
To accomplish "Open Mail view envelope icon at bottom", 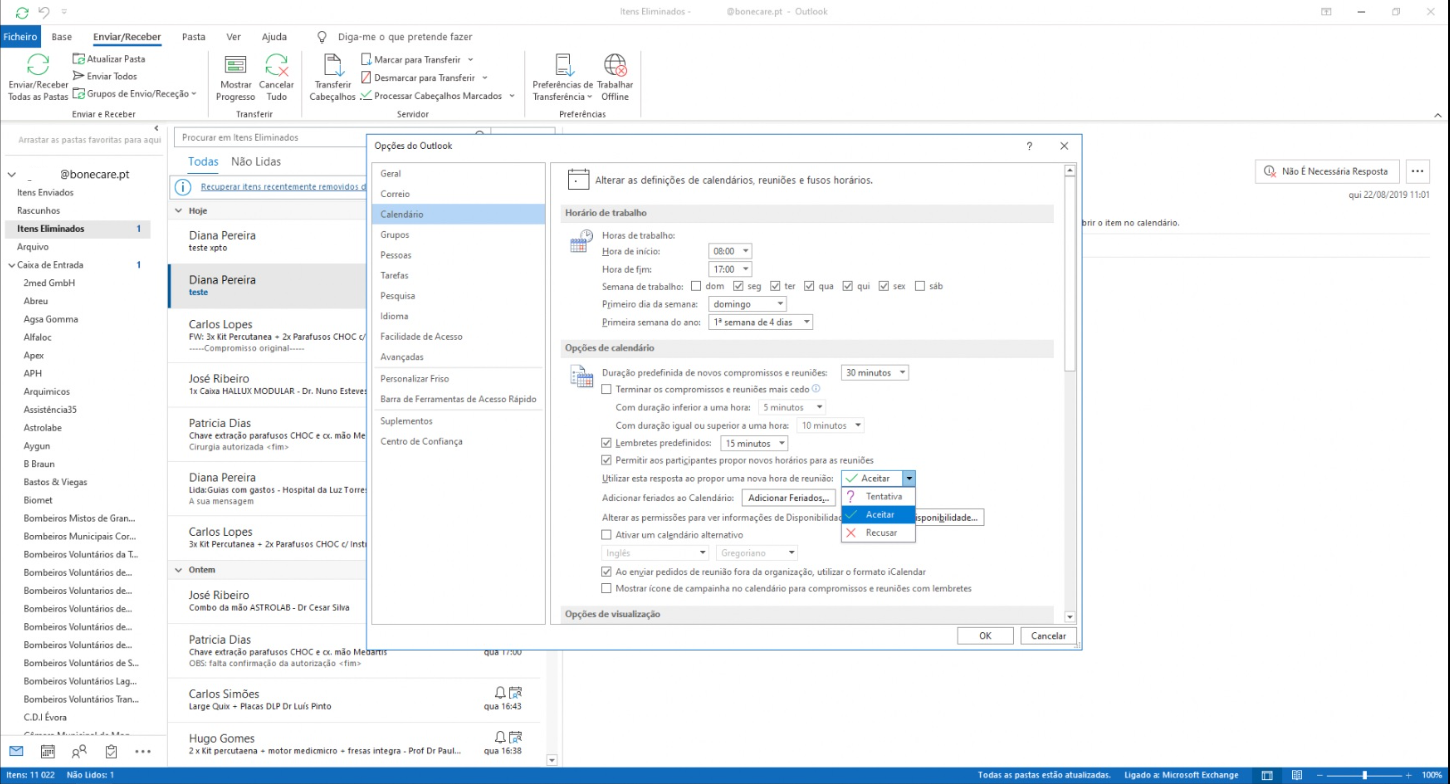I will 16,751.
